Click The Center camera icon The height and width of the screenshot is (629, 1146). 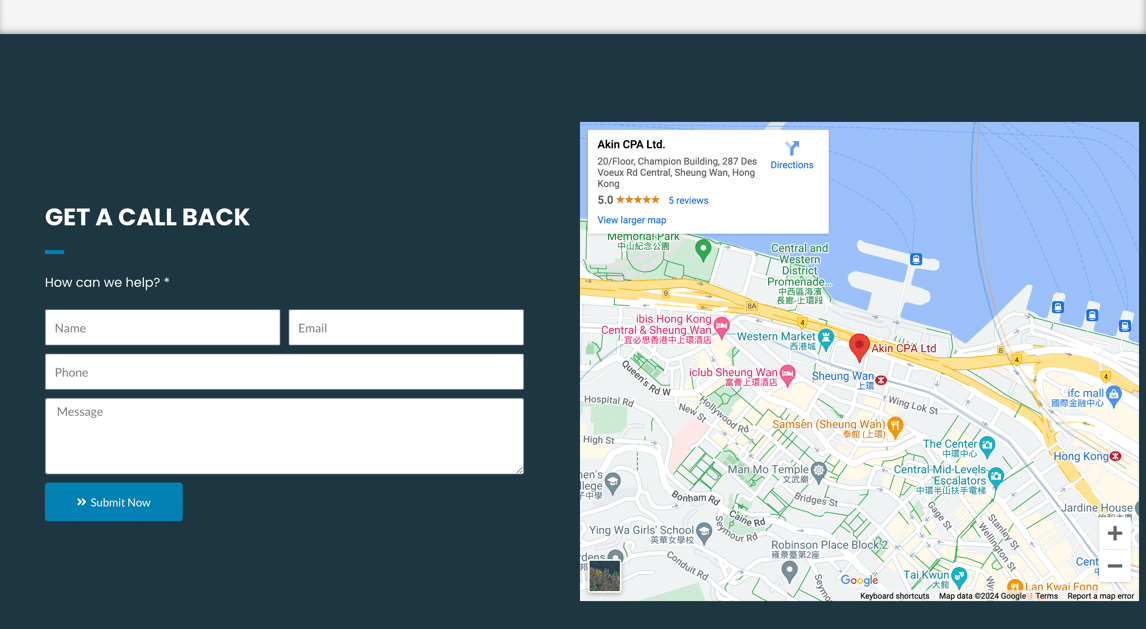pyautogui.click(x=987, y=445)
